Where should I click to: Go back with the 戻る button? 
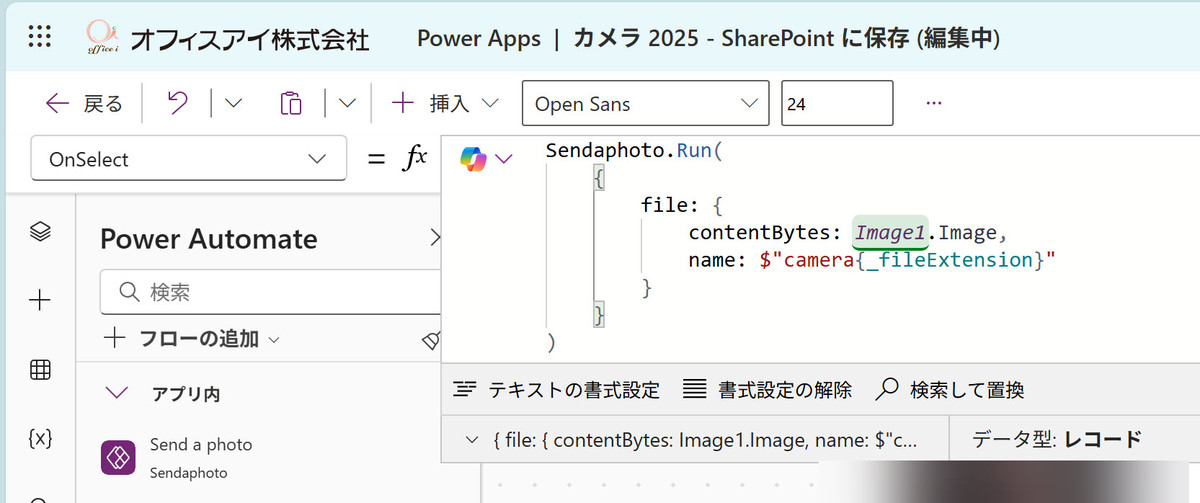click(x=84, y=103)
